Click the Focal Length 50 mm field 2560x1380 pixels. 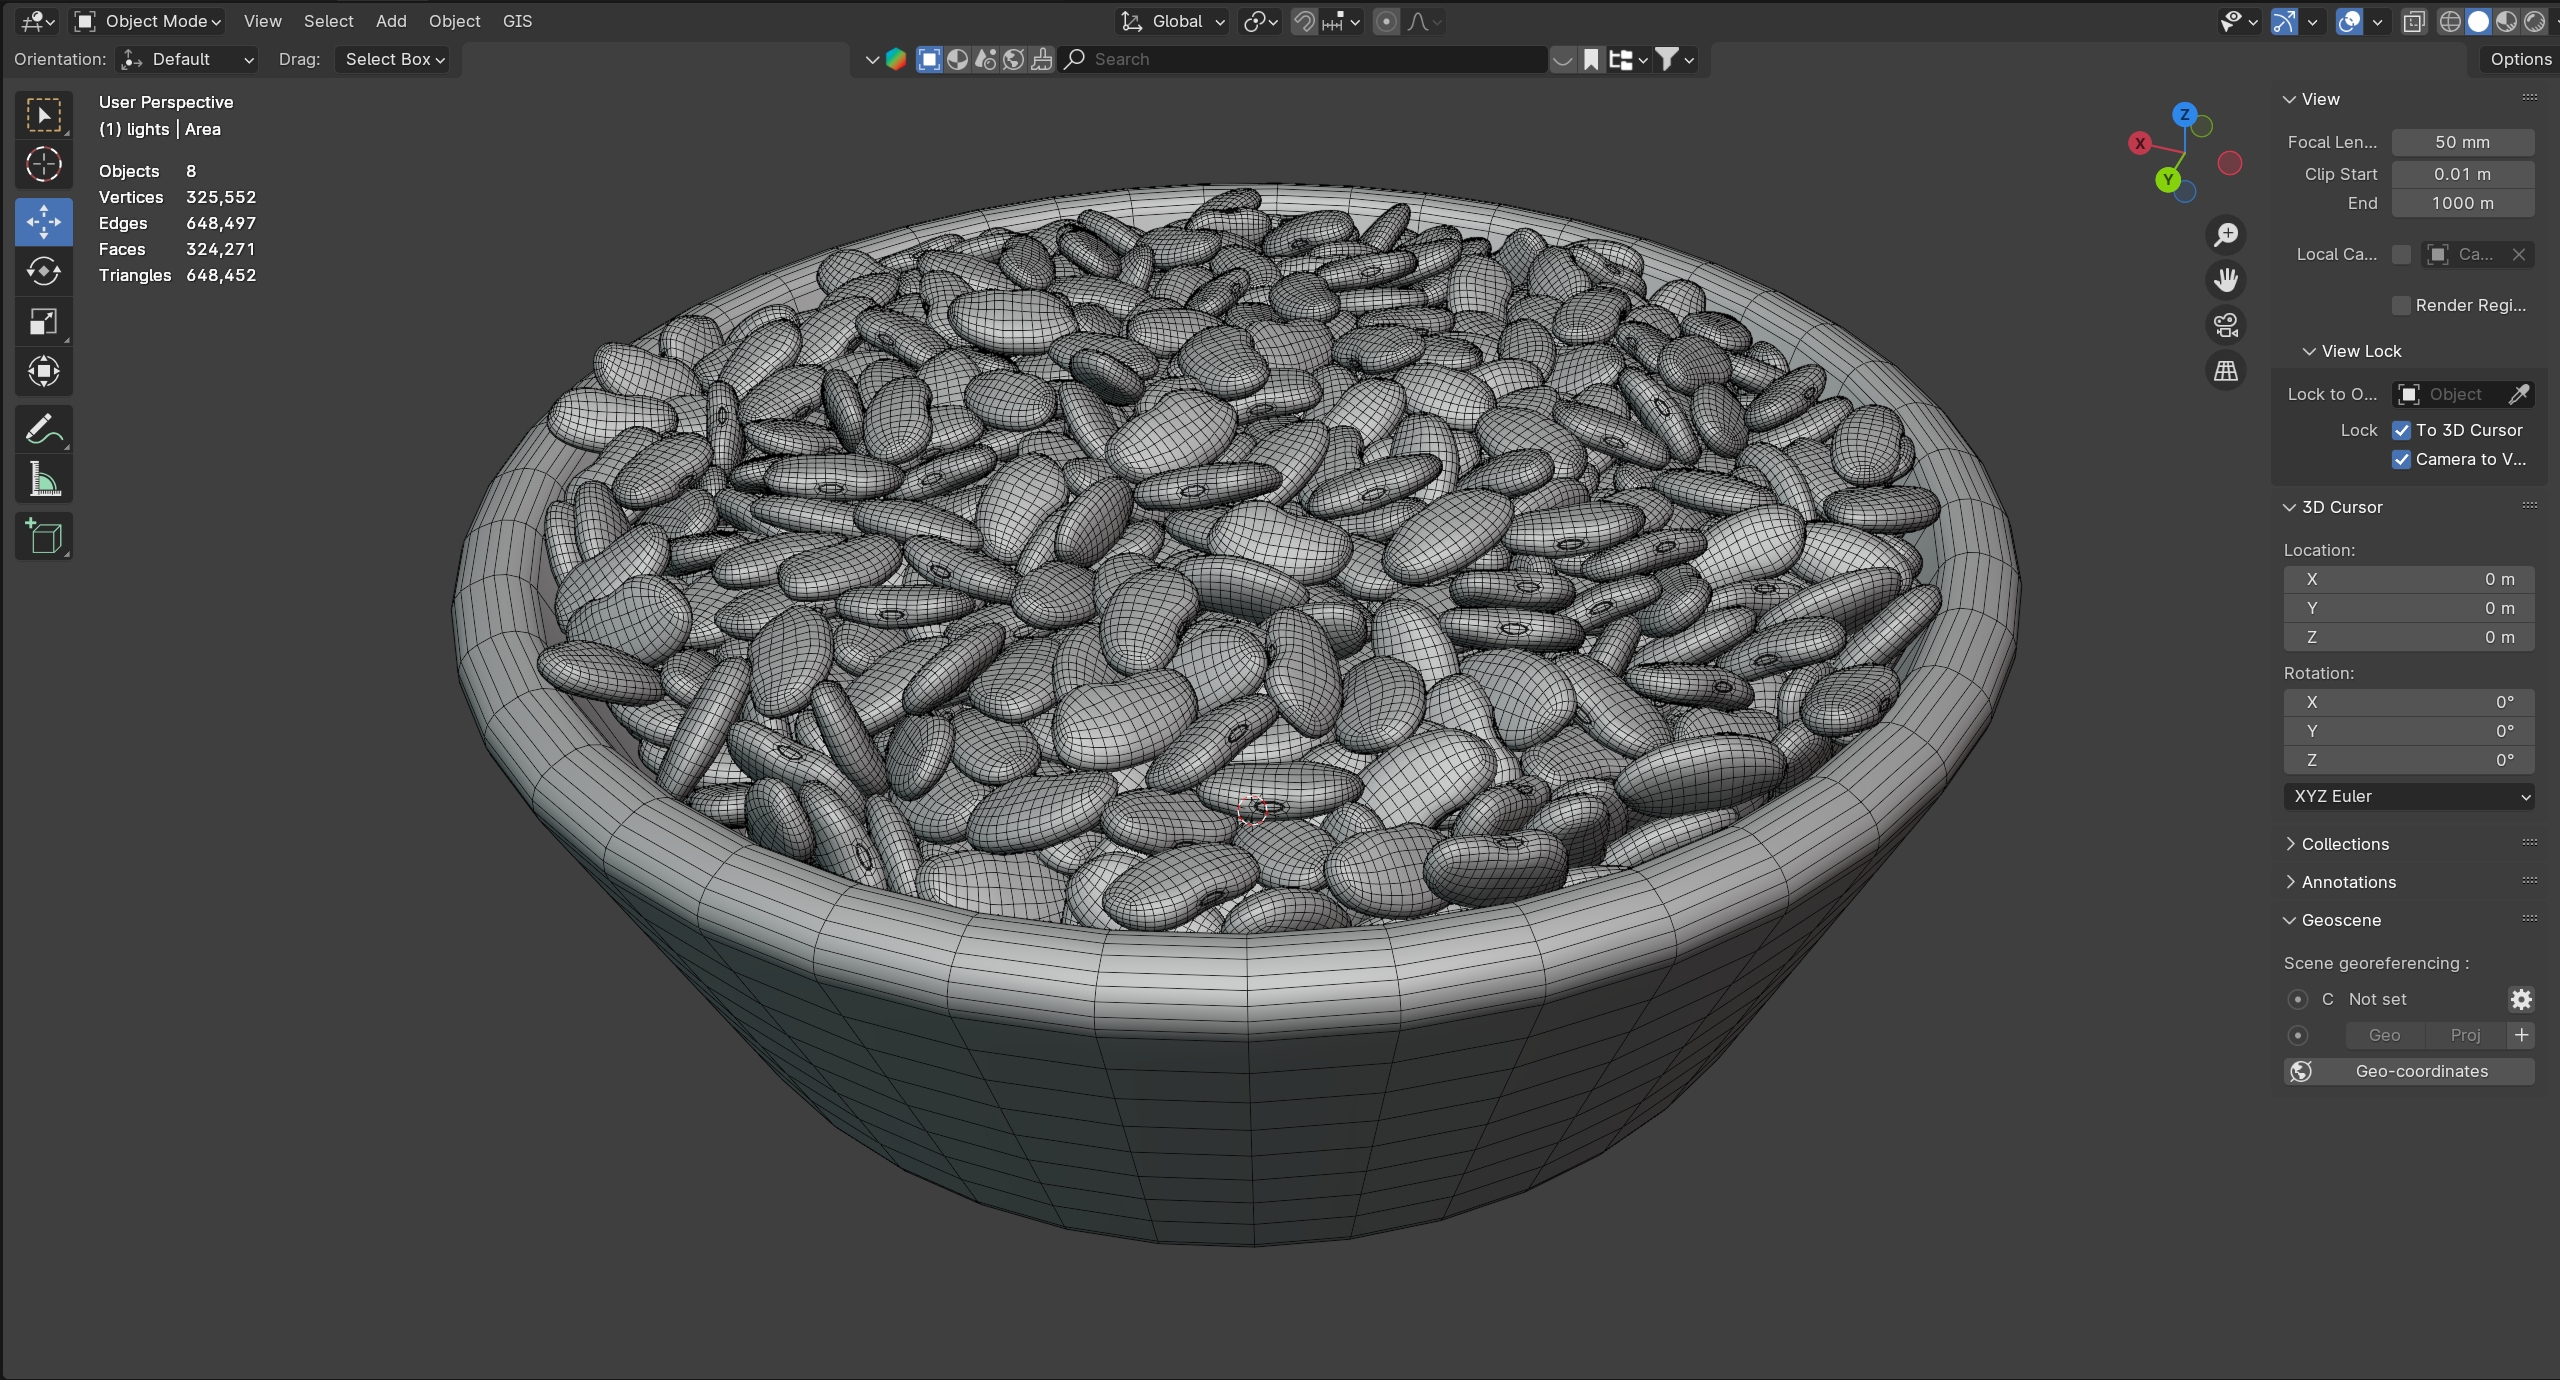[2461, 142]
